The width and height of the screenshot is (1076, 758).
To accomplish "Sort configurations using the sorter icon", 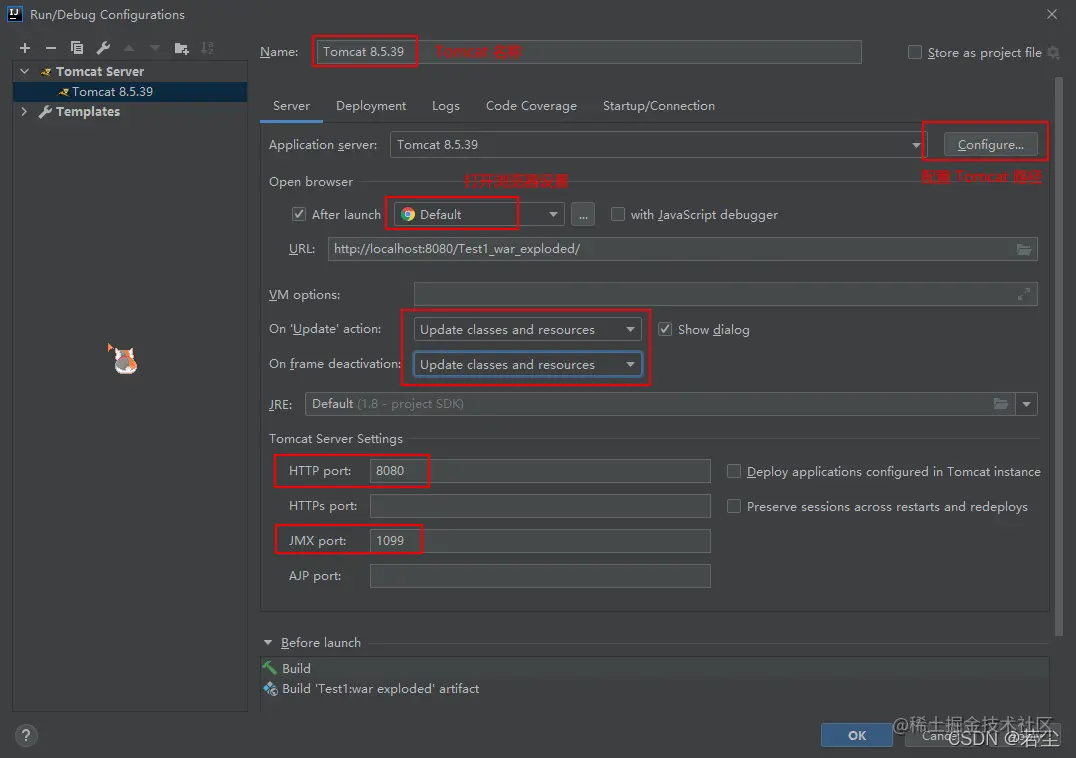I will [209, 47].
